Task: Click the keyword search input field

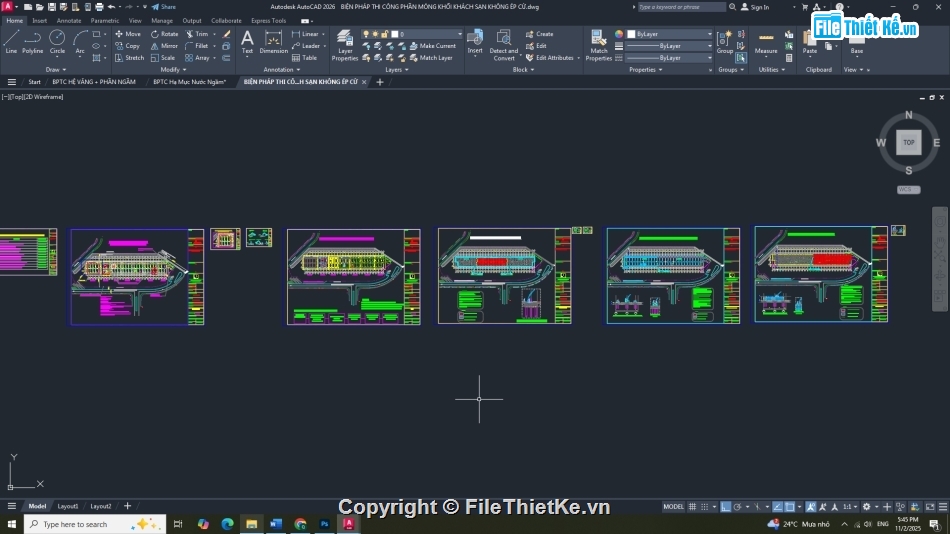Action: click(x=681, y=7)
